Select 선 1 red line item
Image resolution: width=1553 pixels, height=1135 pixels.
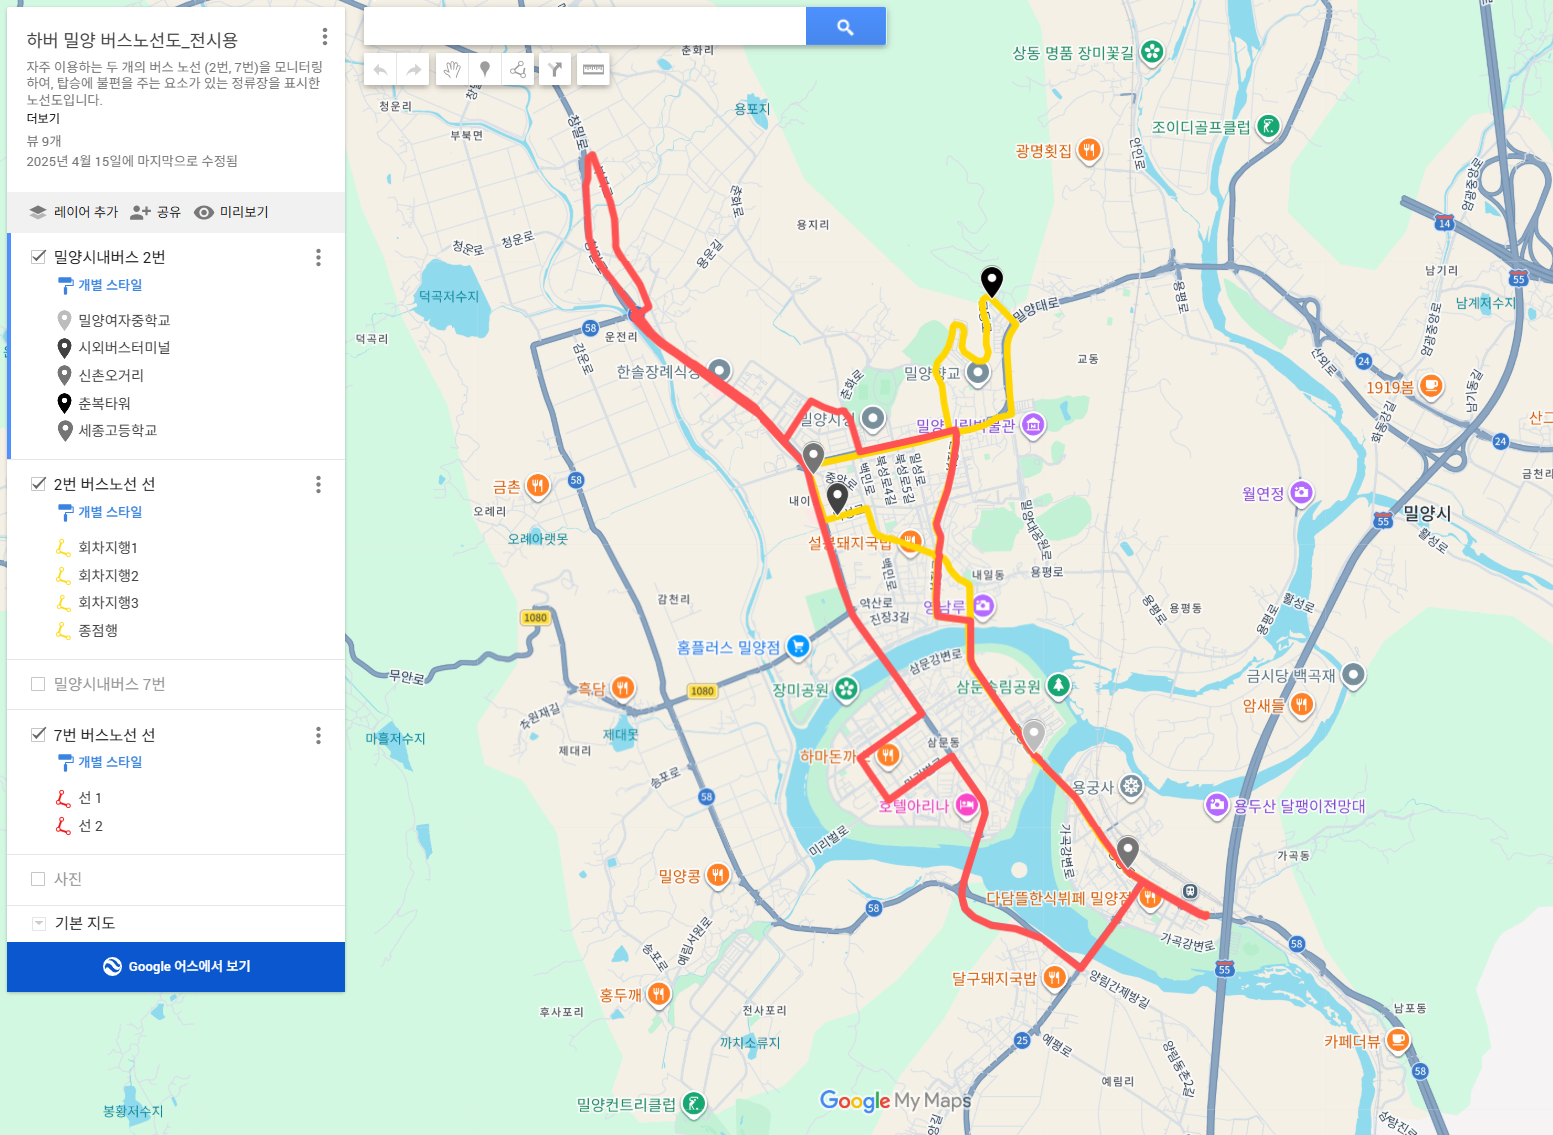pos(90,798)
